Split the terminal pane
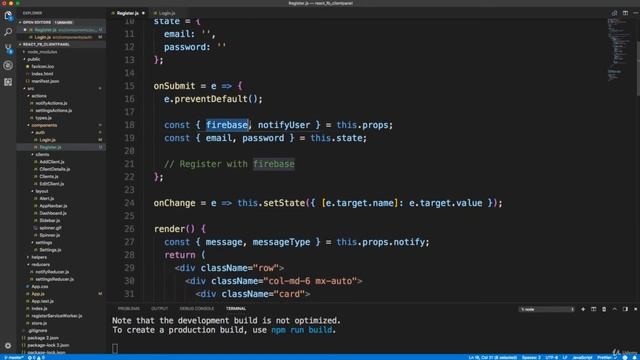Screen dimensions: 640x360 point(593,309)
